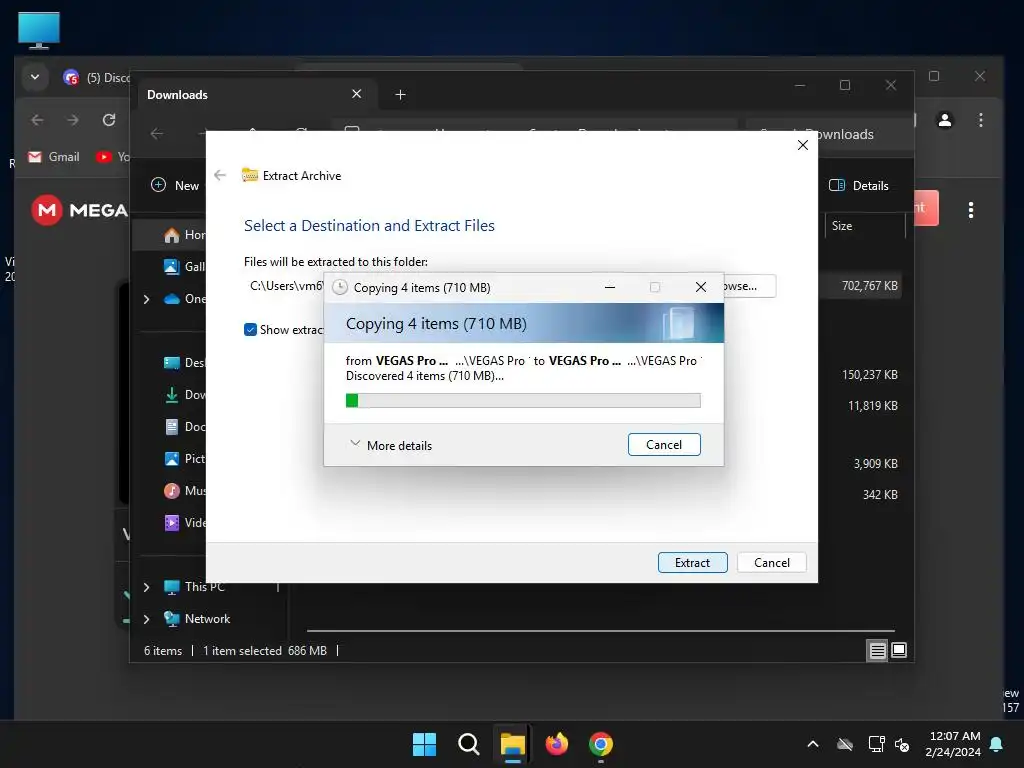Add a new tab in File Explorer
1024x768 pixels.
400,95
